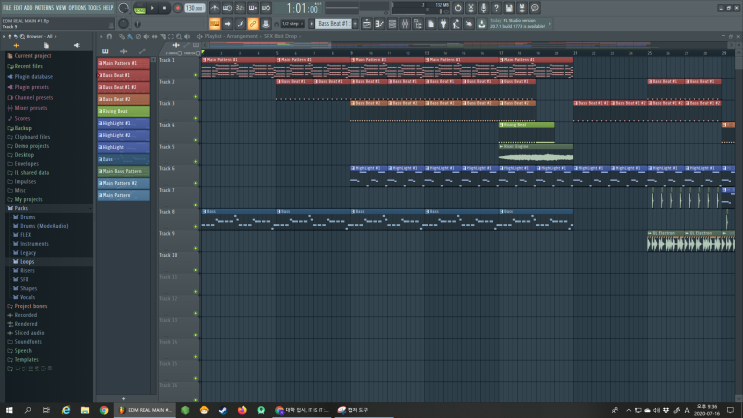Click the undo history circular-arrow icon
This screenshot has height=418, width=743.
pyautogui.click(x=458, y=8)
